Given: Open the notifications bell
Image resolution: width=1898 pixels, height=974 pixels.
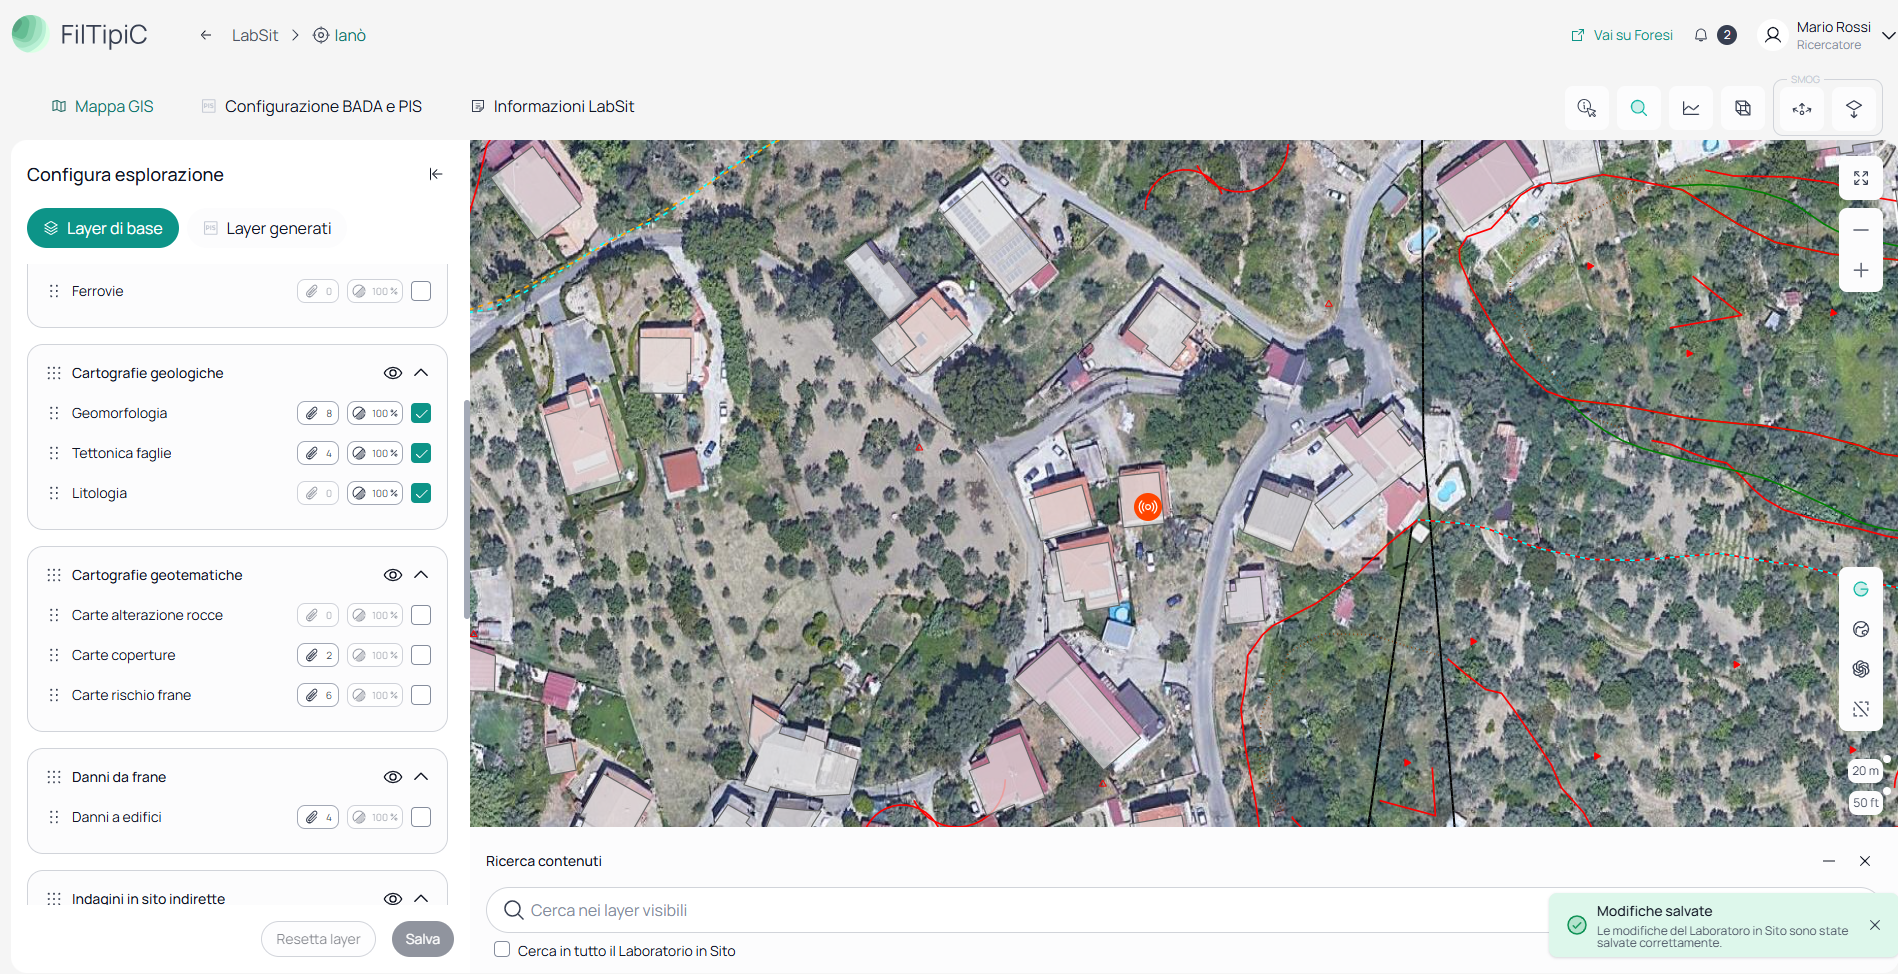Looking at the screenshot, I should point(1701,35).
